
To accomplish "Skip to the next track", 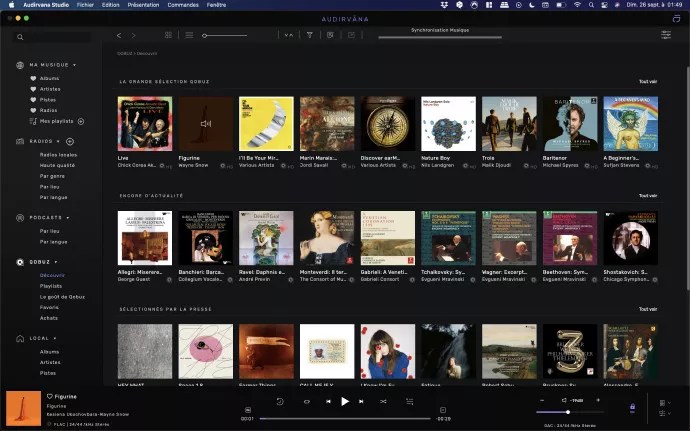I will click(363, 401).
